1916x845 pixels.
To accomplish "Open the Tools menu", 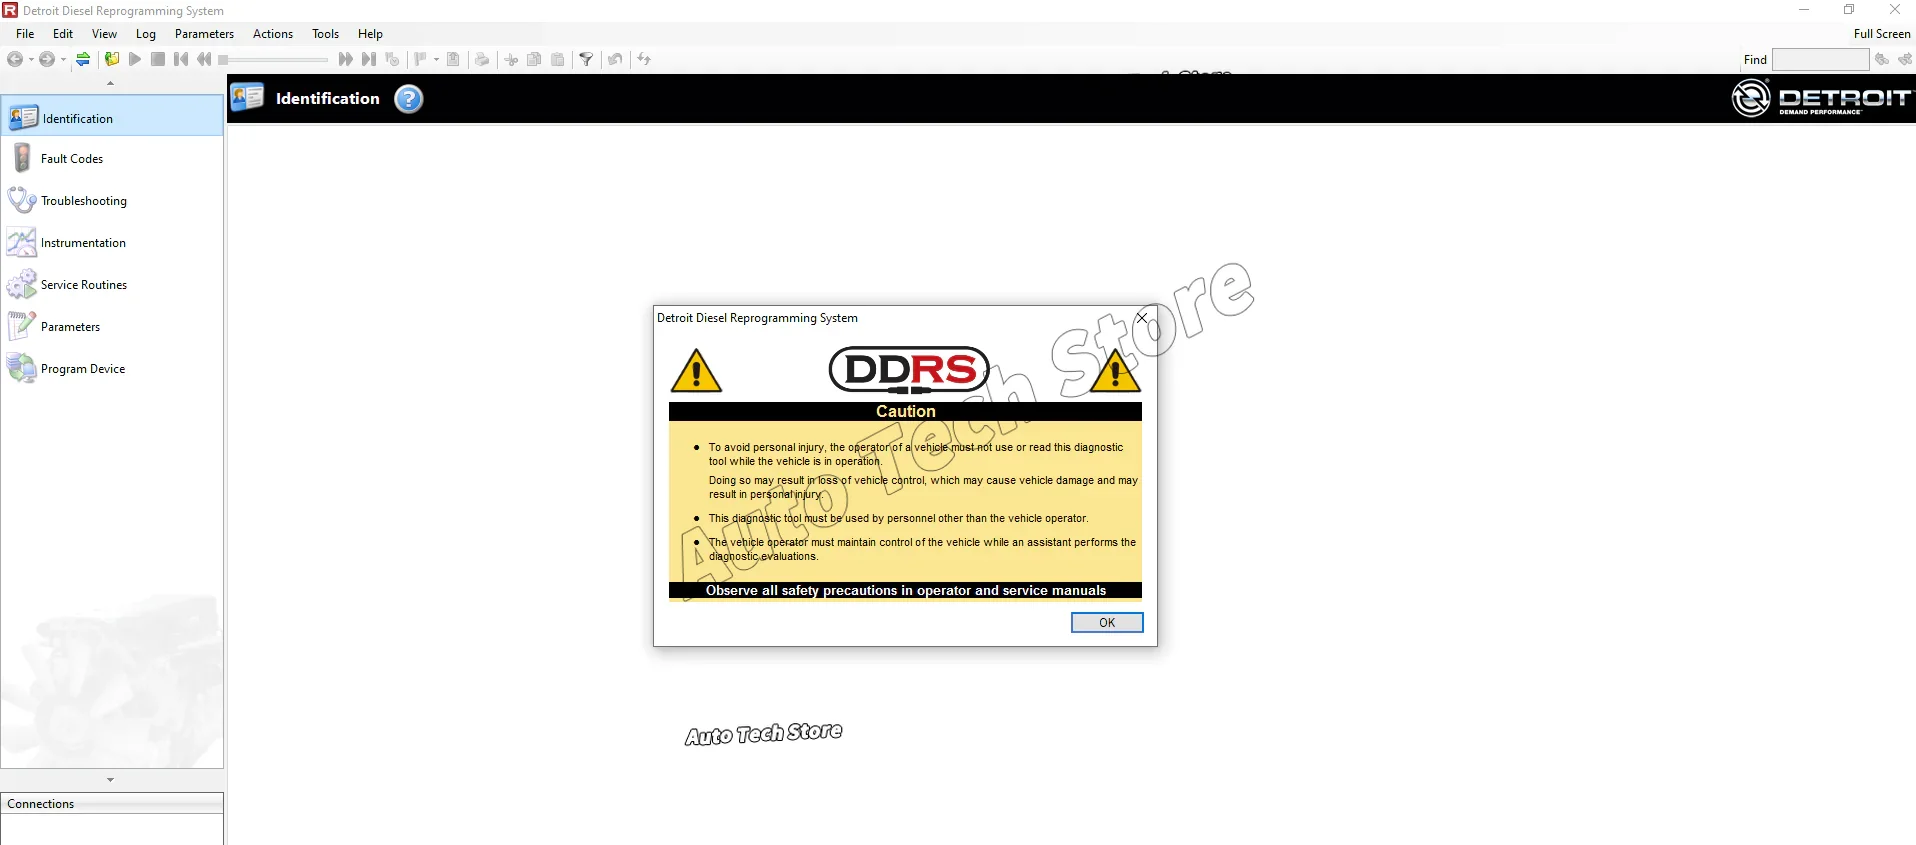I will tap(325, 33).
